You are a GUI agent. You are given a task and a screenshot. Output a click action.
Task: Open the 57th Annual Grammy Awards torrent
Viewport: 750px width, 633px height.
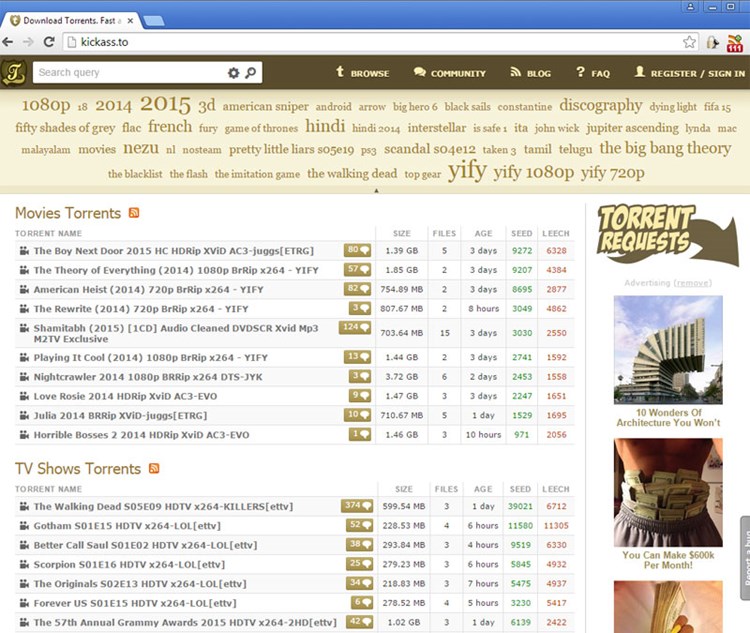point(185,622)
